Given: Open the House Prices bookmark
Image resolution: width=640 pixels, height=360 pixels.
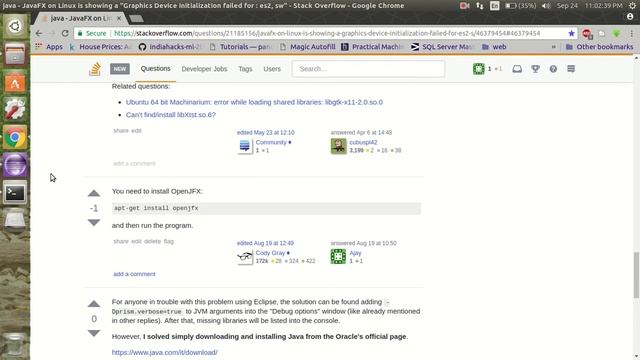Looking at the screenshot, I should point(100,47).
